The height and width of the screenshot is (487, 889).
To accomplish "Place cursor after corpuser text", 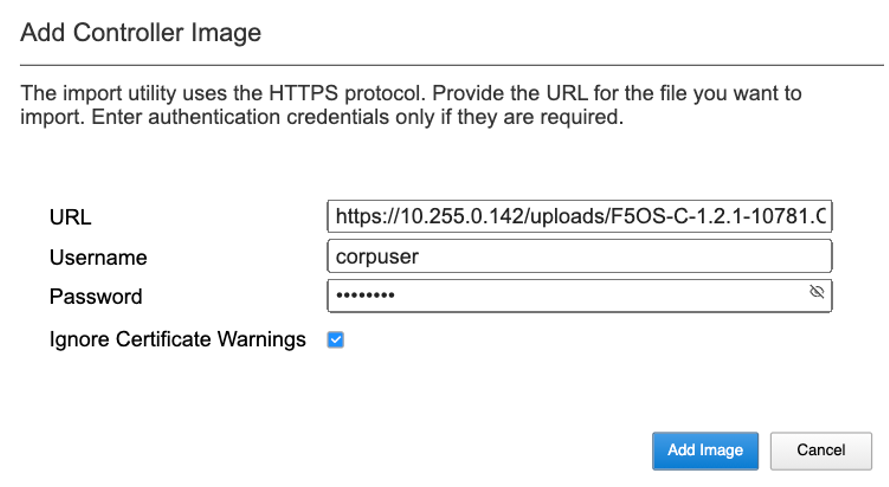I will click(x=420, y=256).
